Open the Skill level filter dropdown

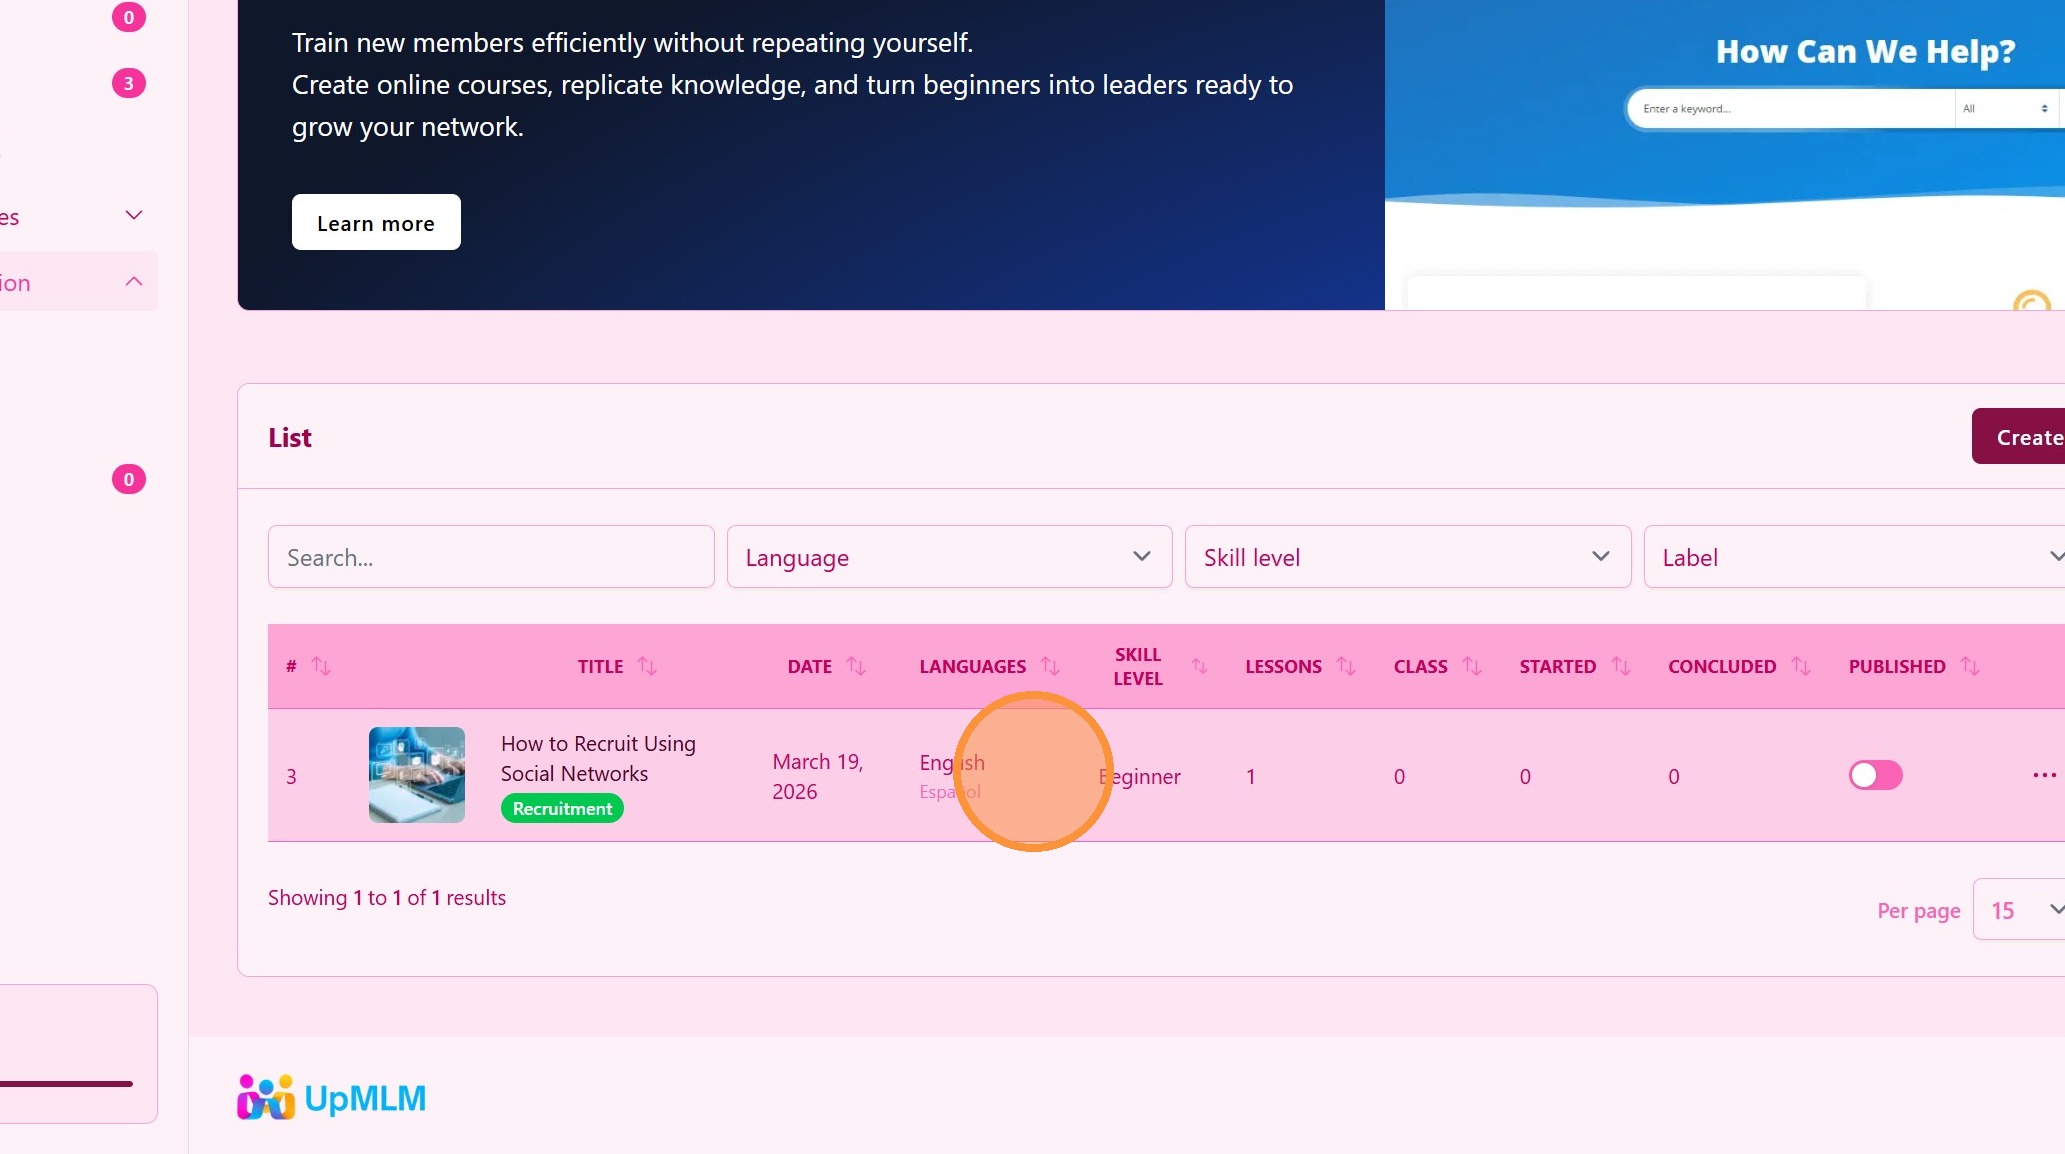[x=1407, y=557]
